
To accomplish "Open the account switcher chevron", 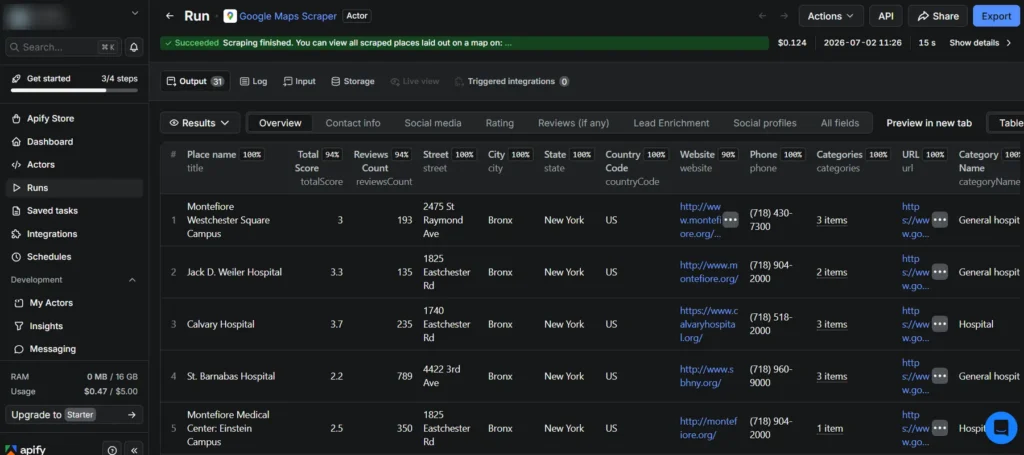I will pos(135,12).
